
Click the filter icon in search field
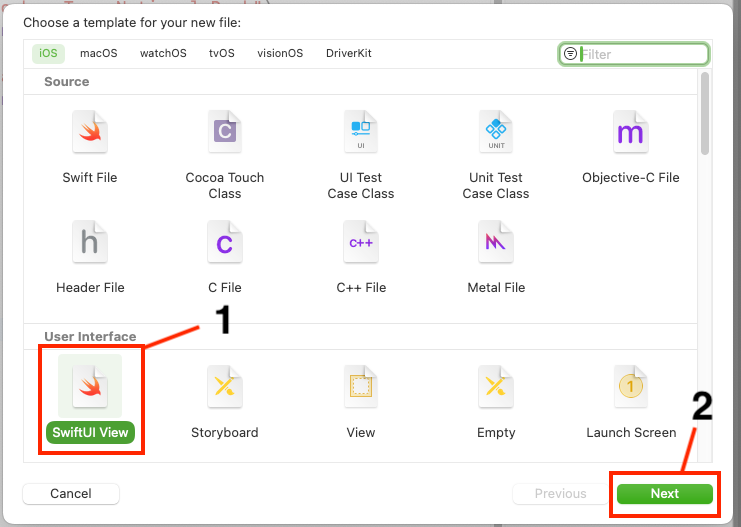click(571, 54)
